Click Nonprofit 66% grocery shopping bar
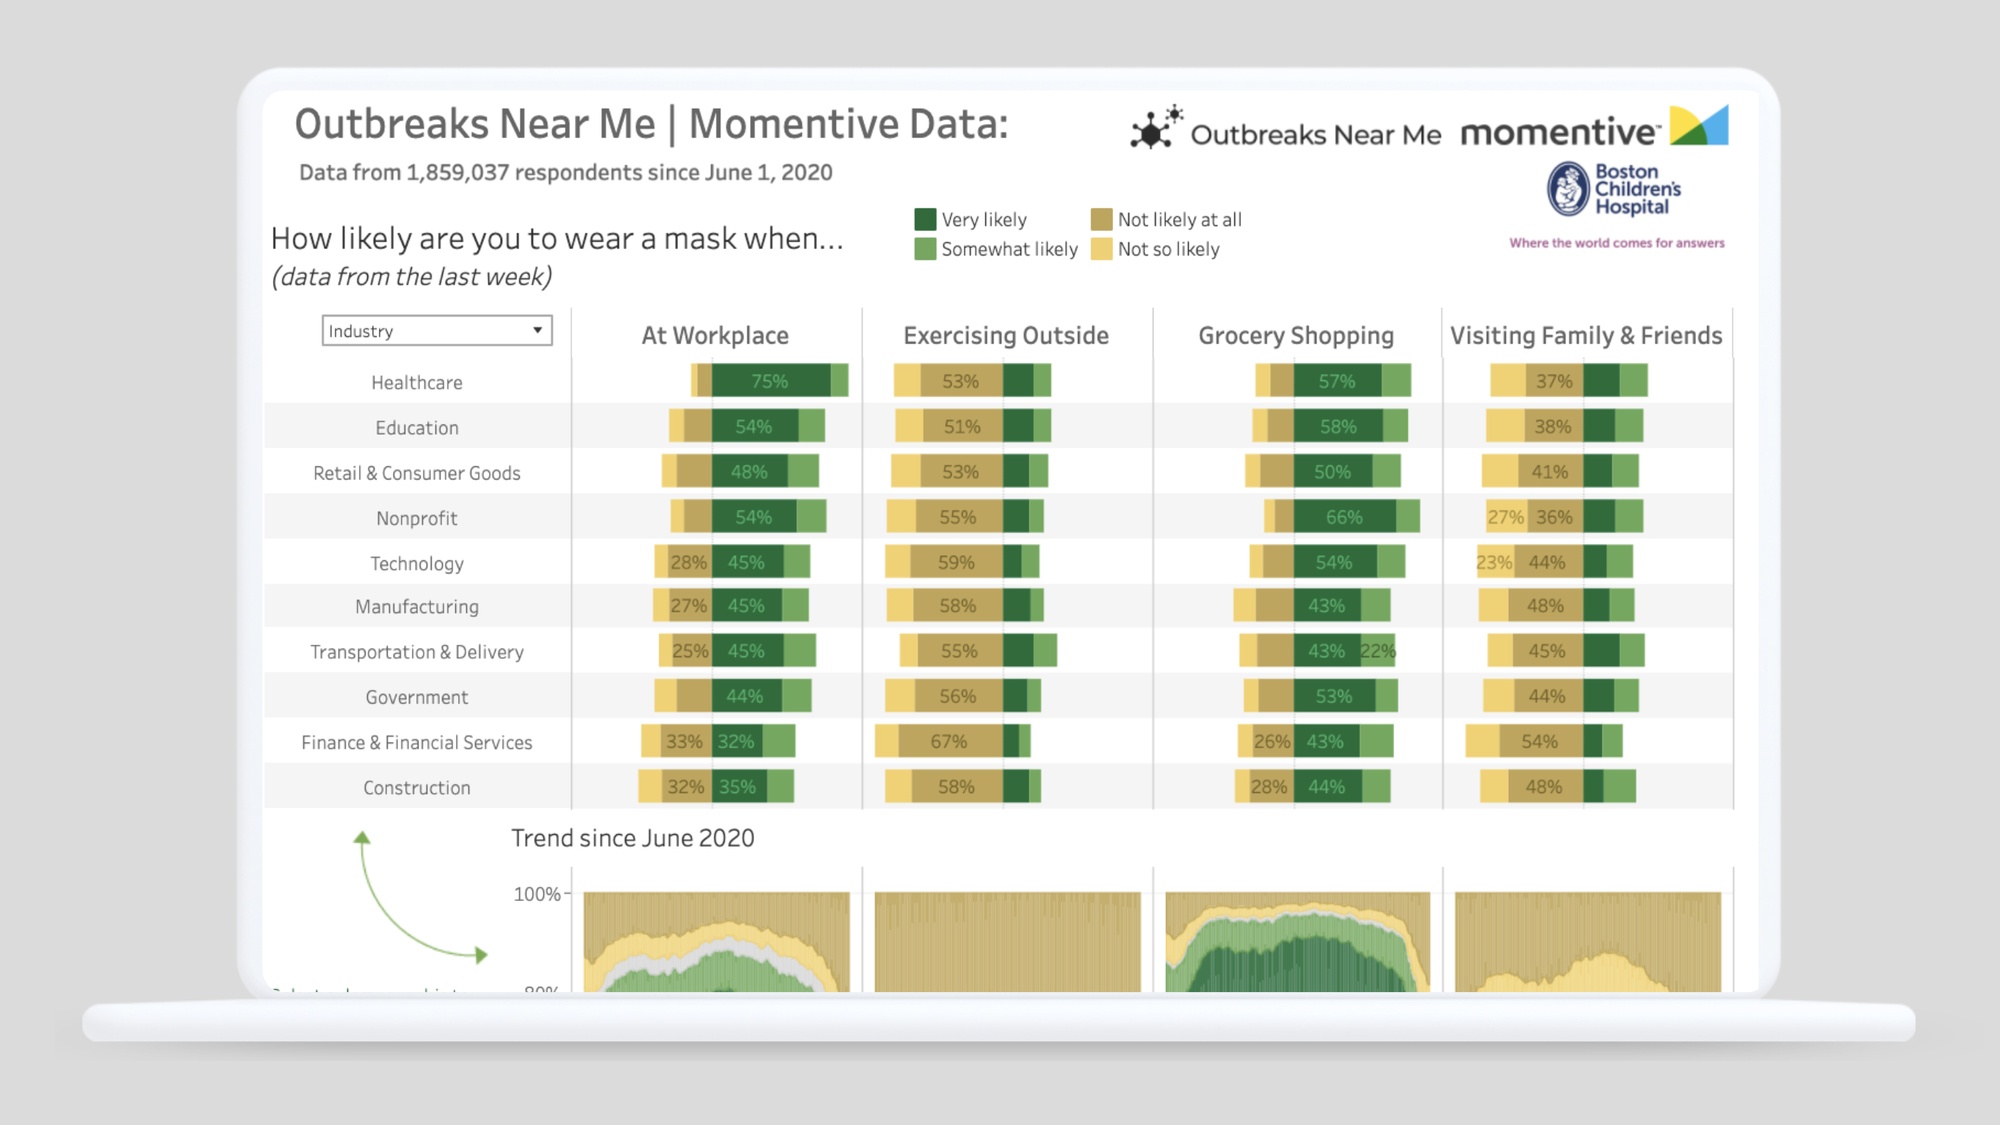Screen dimensions: 2000x1125 [x=1343, y=517]
